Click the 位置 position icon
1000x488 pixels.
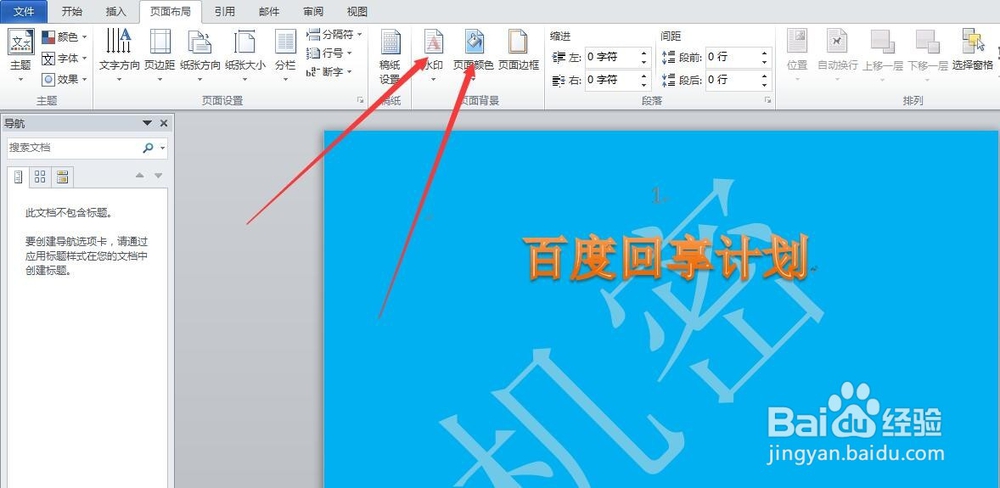797,42
